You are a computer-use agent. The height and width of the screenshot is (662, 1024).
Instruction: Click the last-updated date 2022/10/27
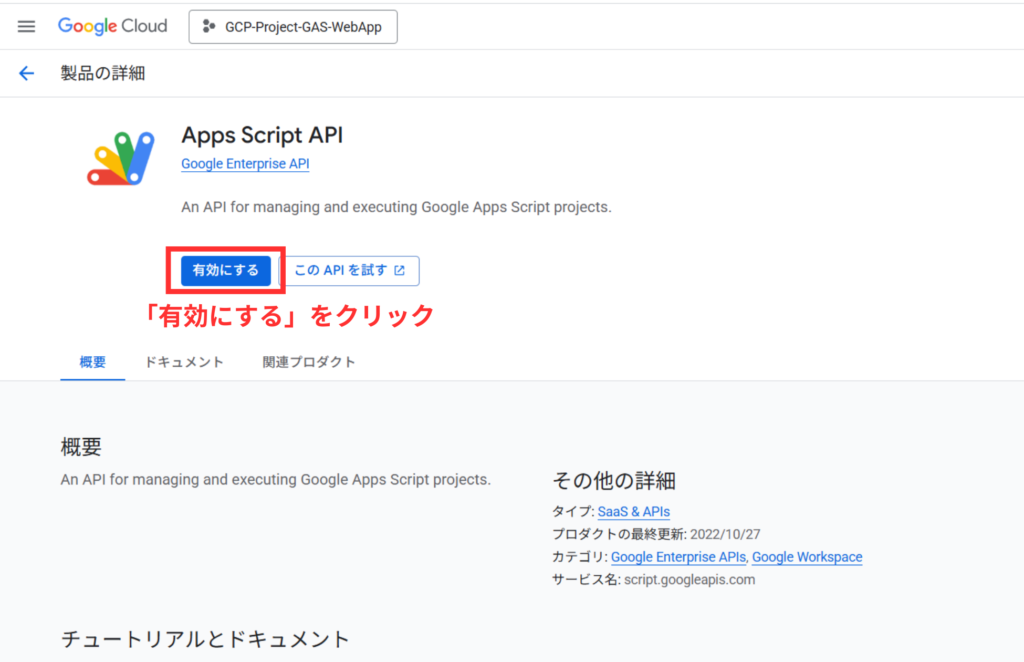click(725, 535)
